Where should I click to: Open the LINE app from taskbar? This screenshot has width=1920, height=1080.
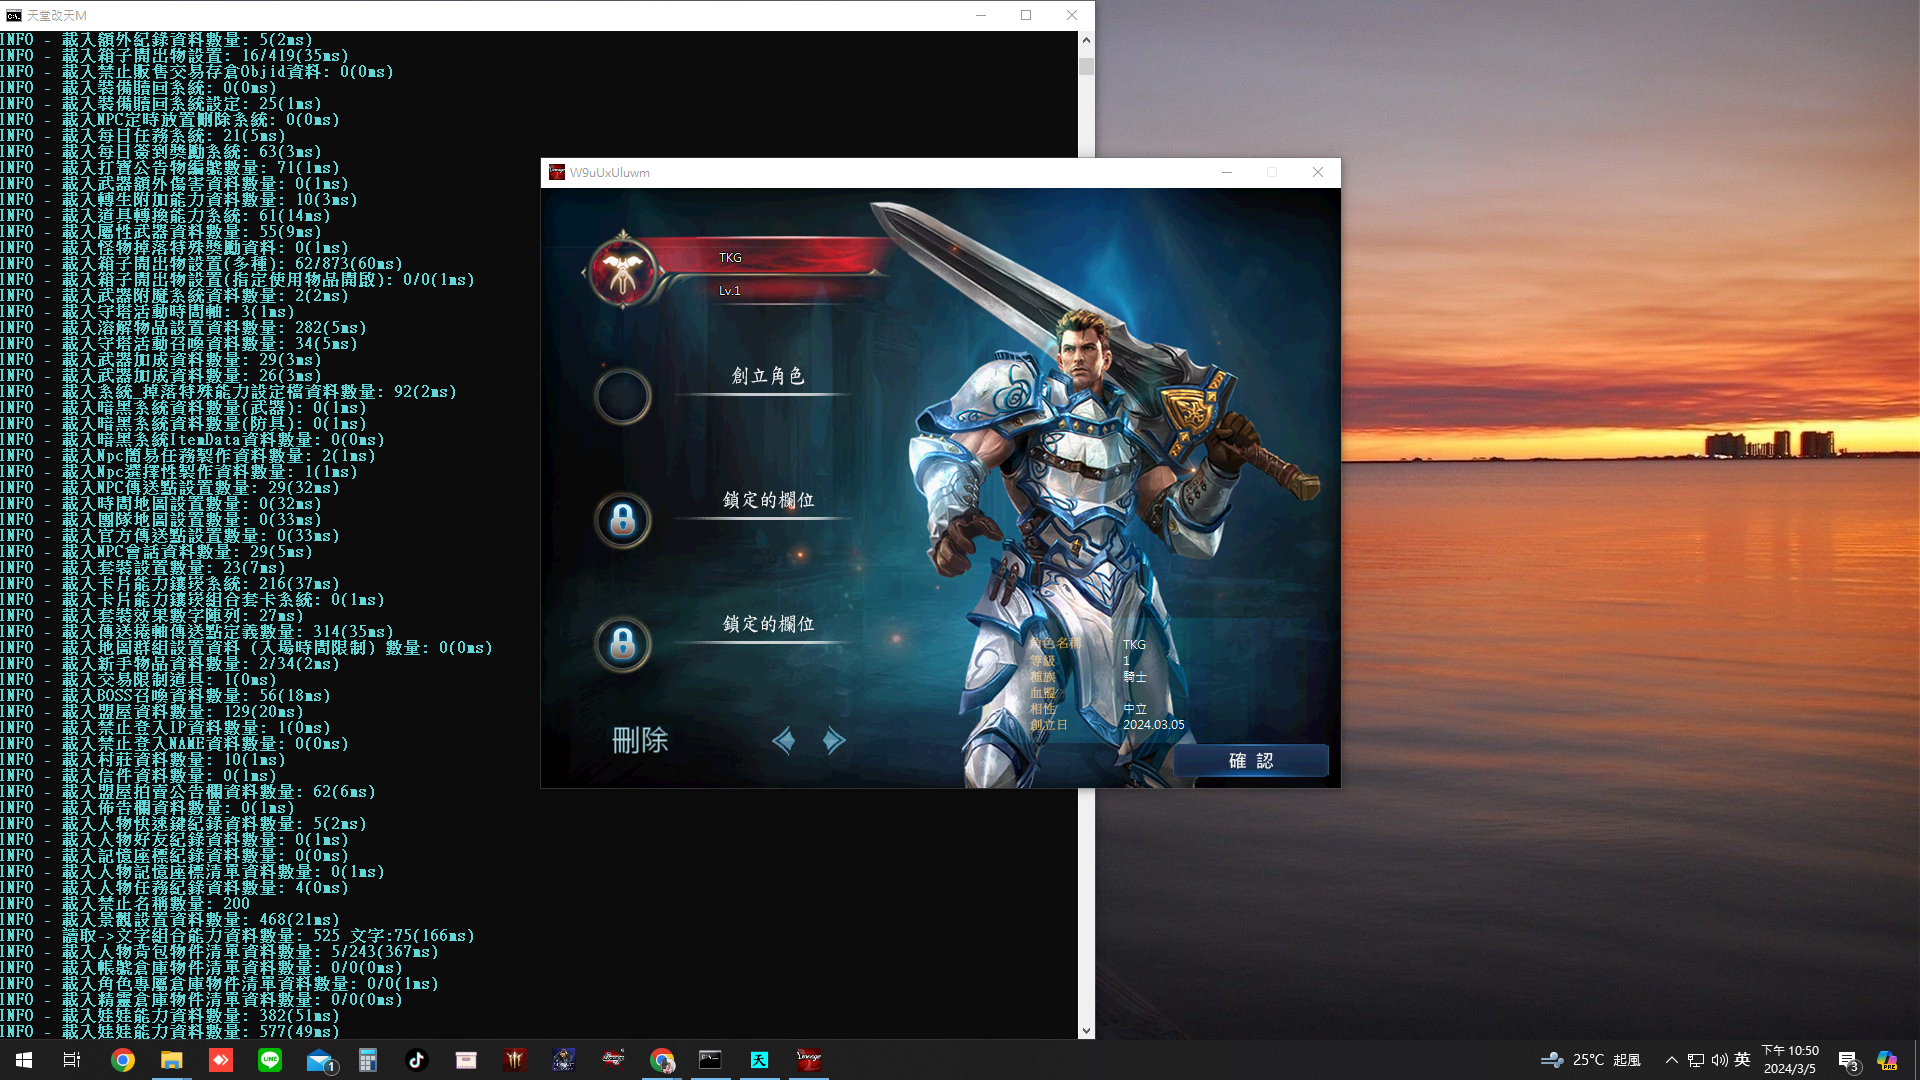point(270,1060)
